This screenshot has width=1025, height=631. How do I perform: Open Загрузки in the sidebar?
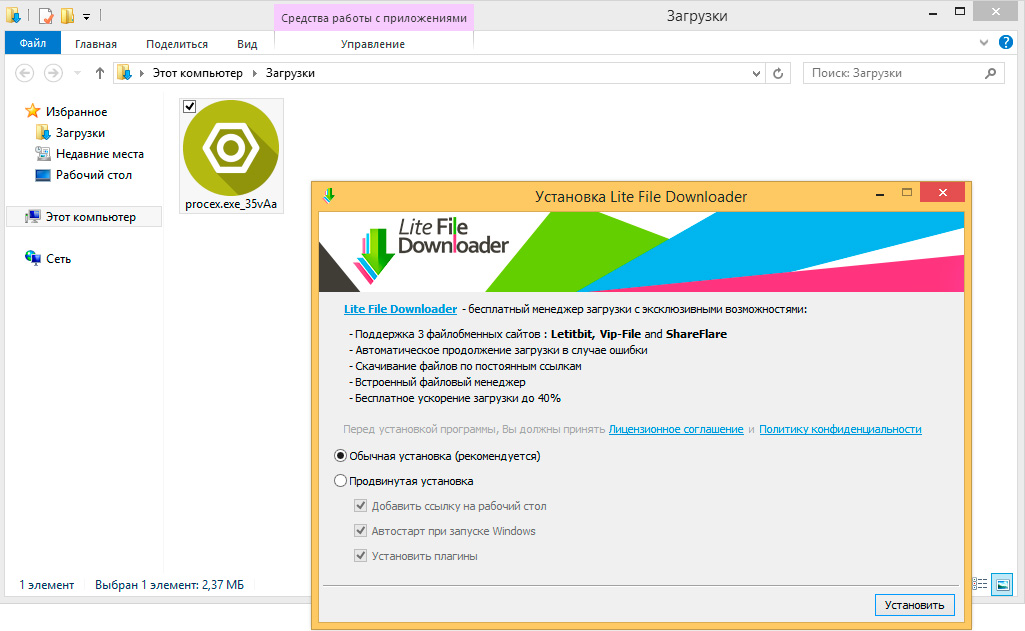coord(80,133)
